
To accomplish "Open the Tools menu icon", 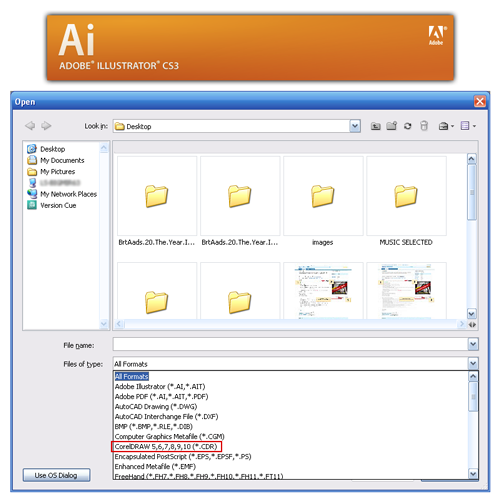I will click(446, 126).
